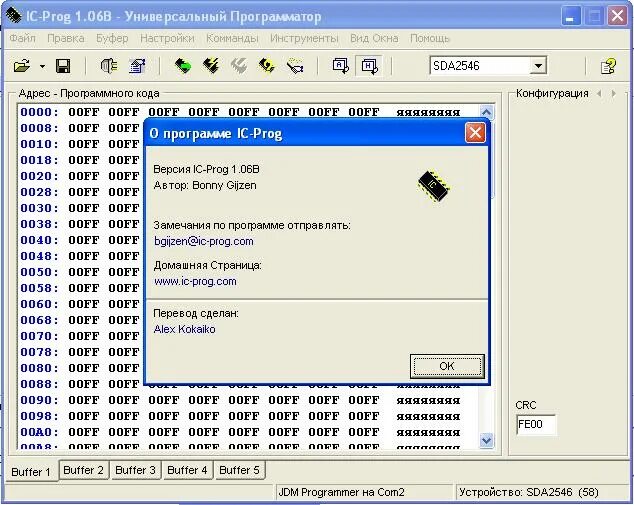Open hardware settings chip icon
Screen dimensions: 634x505
(109, 66)
